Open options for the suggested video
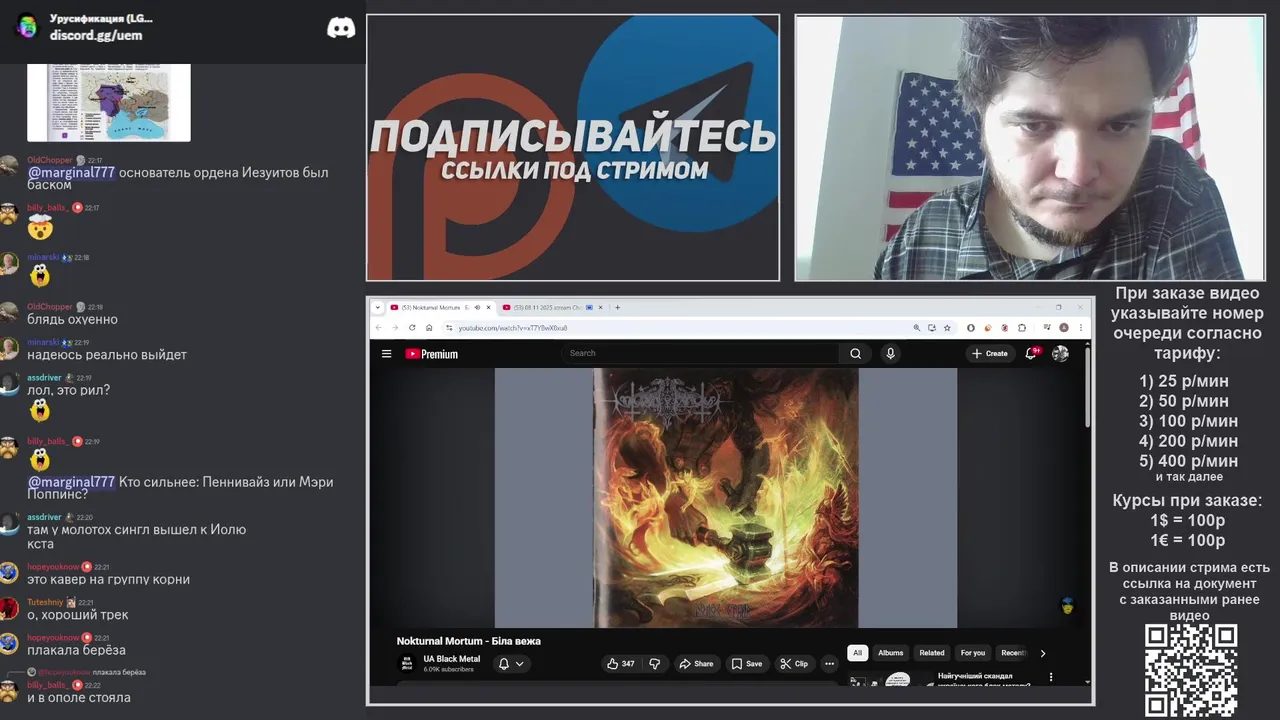This screenshot has height=720, width=1280. point(1051,677)
